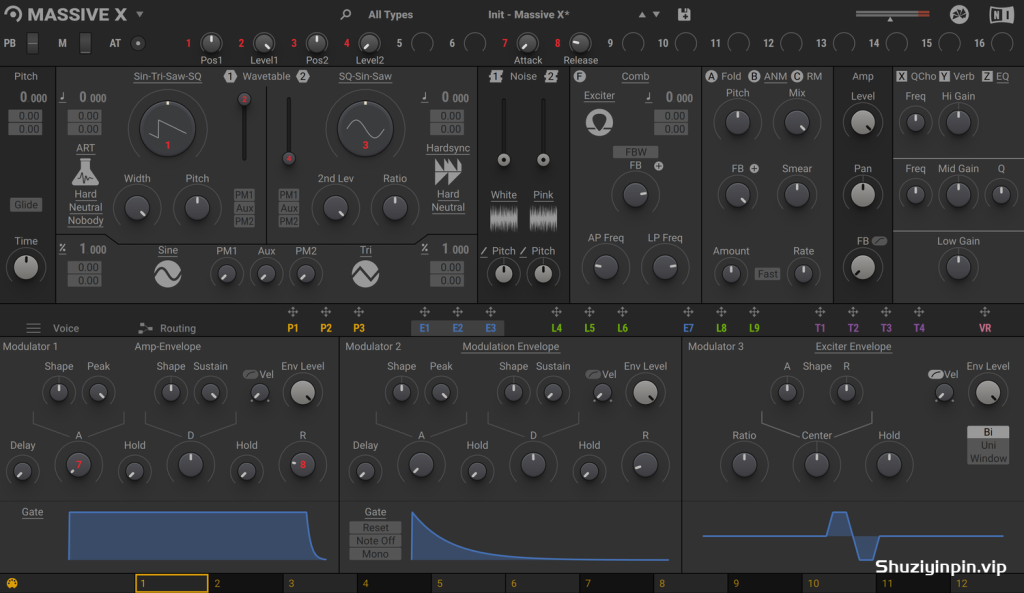The height and width of the screenshot is (593, 1024).
Task: Open the Comb filter type menu
Action: coord(635,76)
